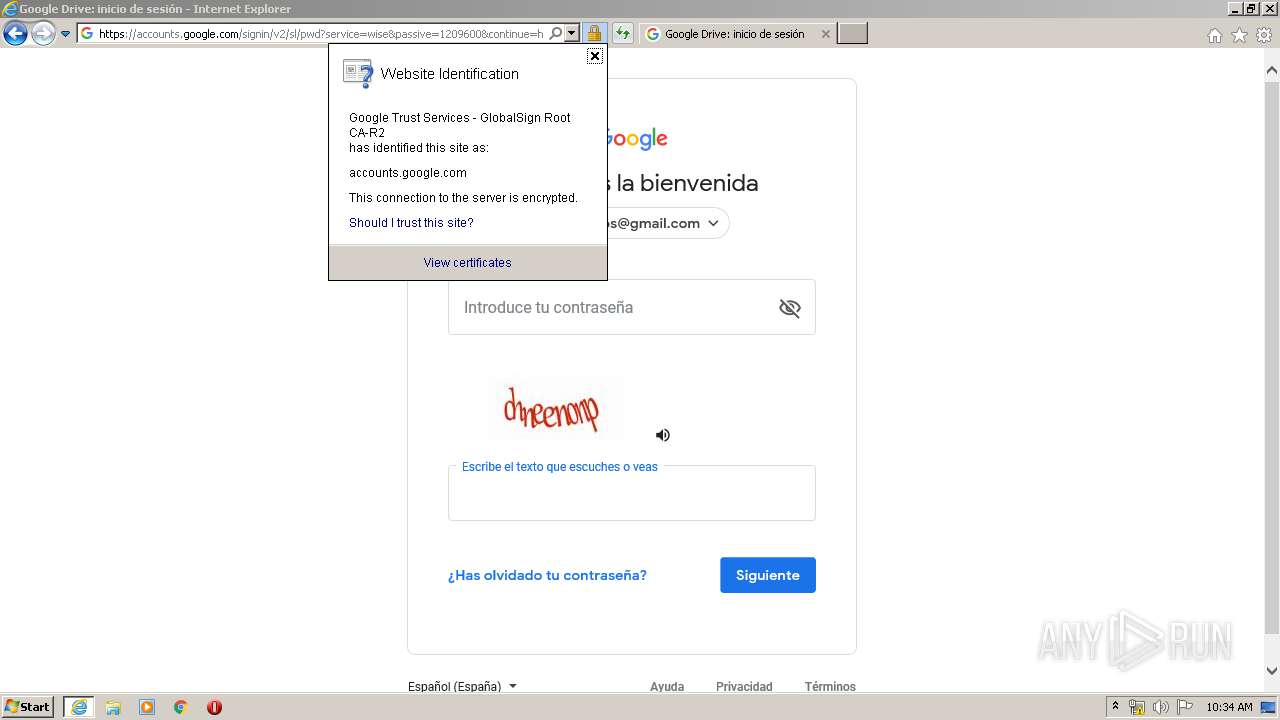1280x720 pixels.
Task: Click the Términos footer link
Action: (830, 687)
